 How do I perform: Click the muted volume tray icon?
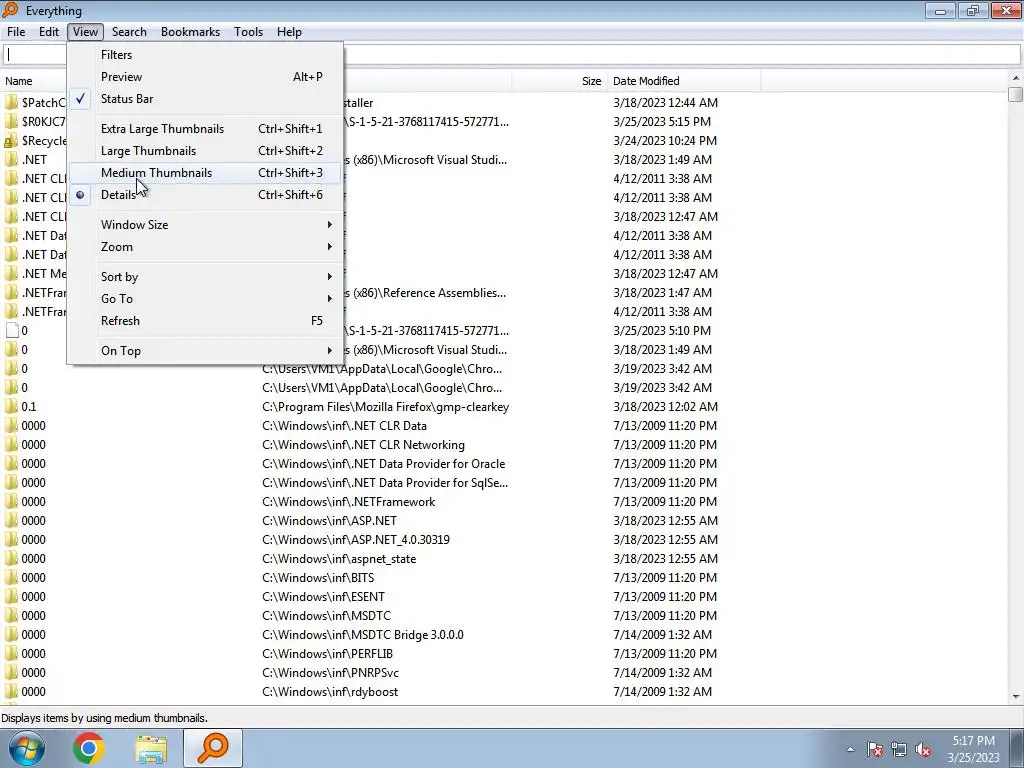pyautogui.click(x=923, y=749)
